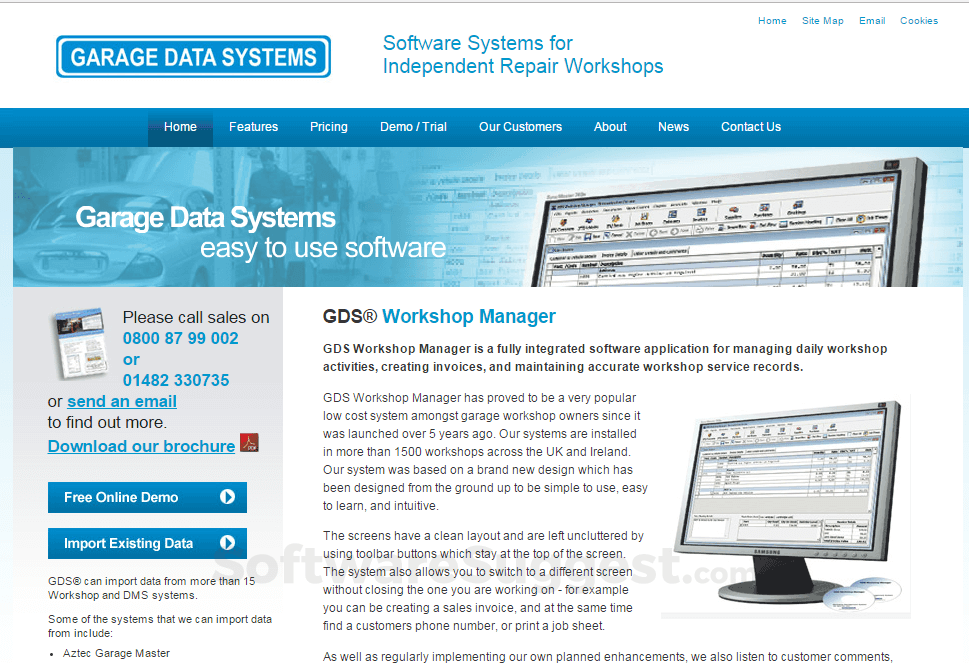Click the Site Map link at top

822,20
